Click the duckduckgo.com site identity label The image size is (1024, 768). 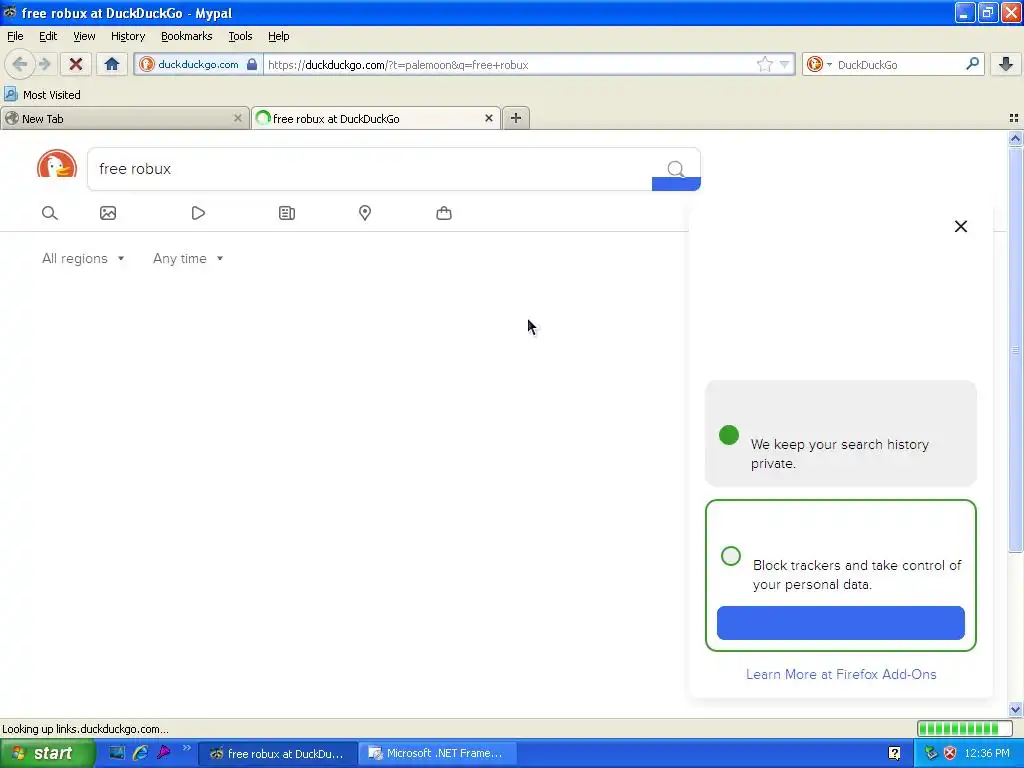(x=198, y=64)
